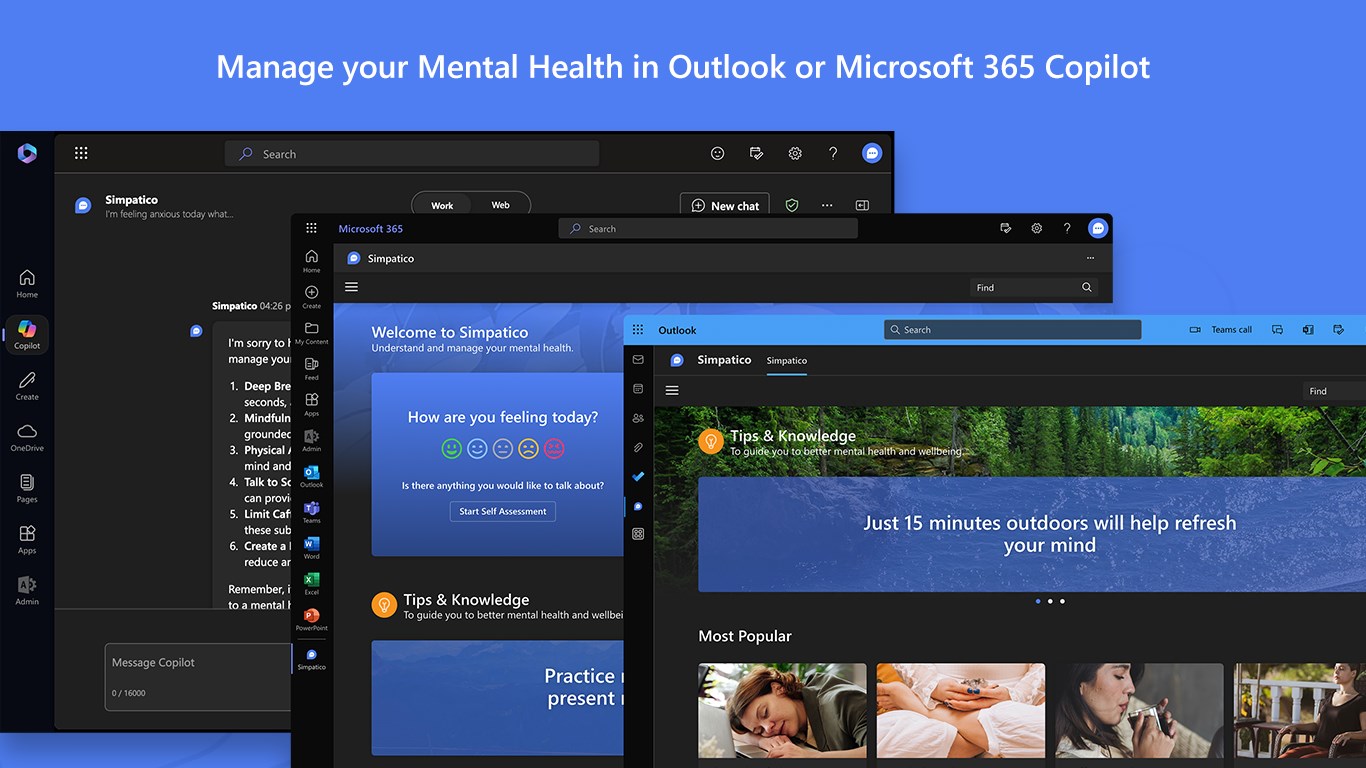
Task: Open the sleeping woman Most Popular thumbnail
Action: (783, 710)
